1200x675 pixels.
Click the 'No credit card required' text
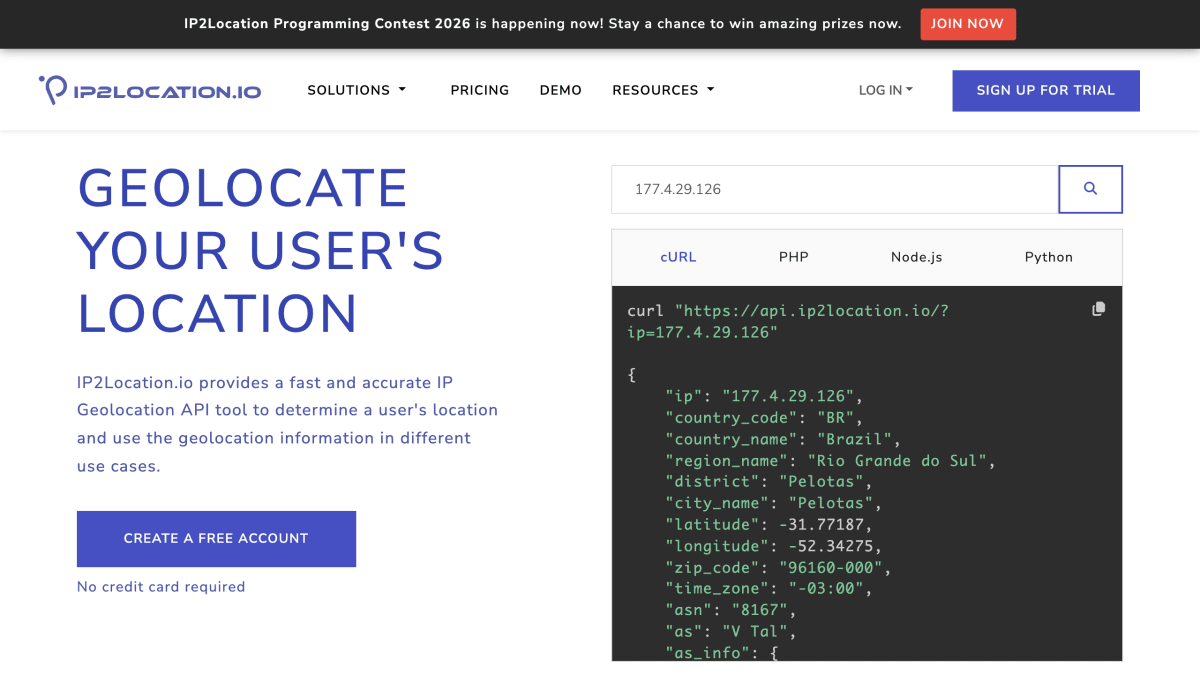pos(161,587)
